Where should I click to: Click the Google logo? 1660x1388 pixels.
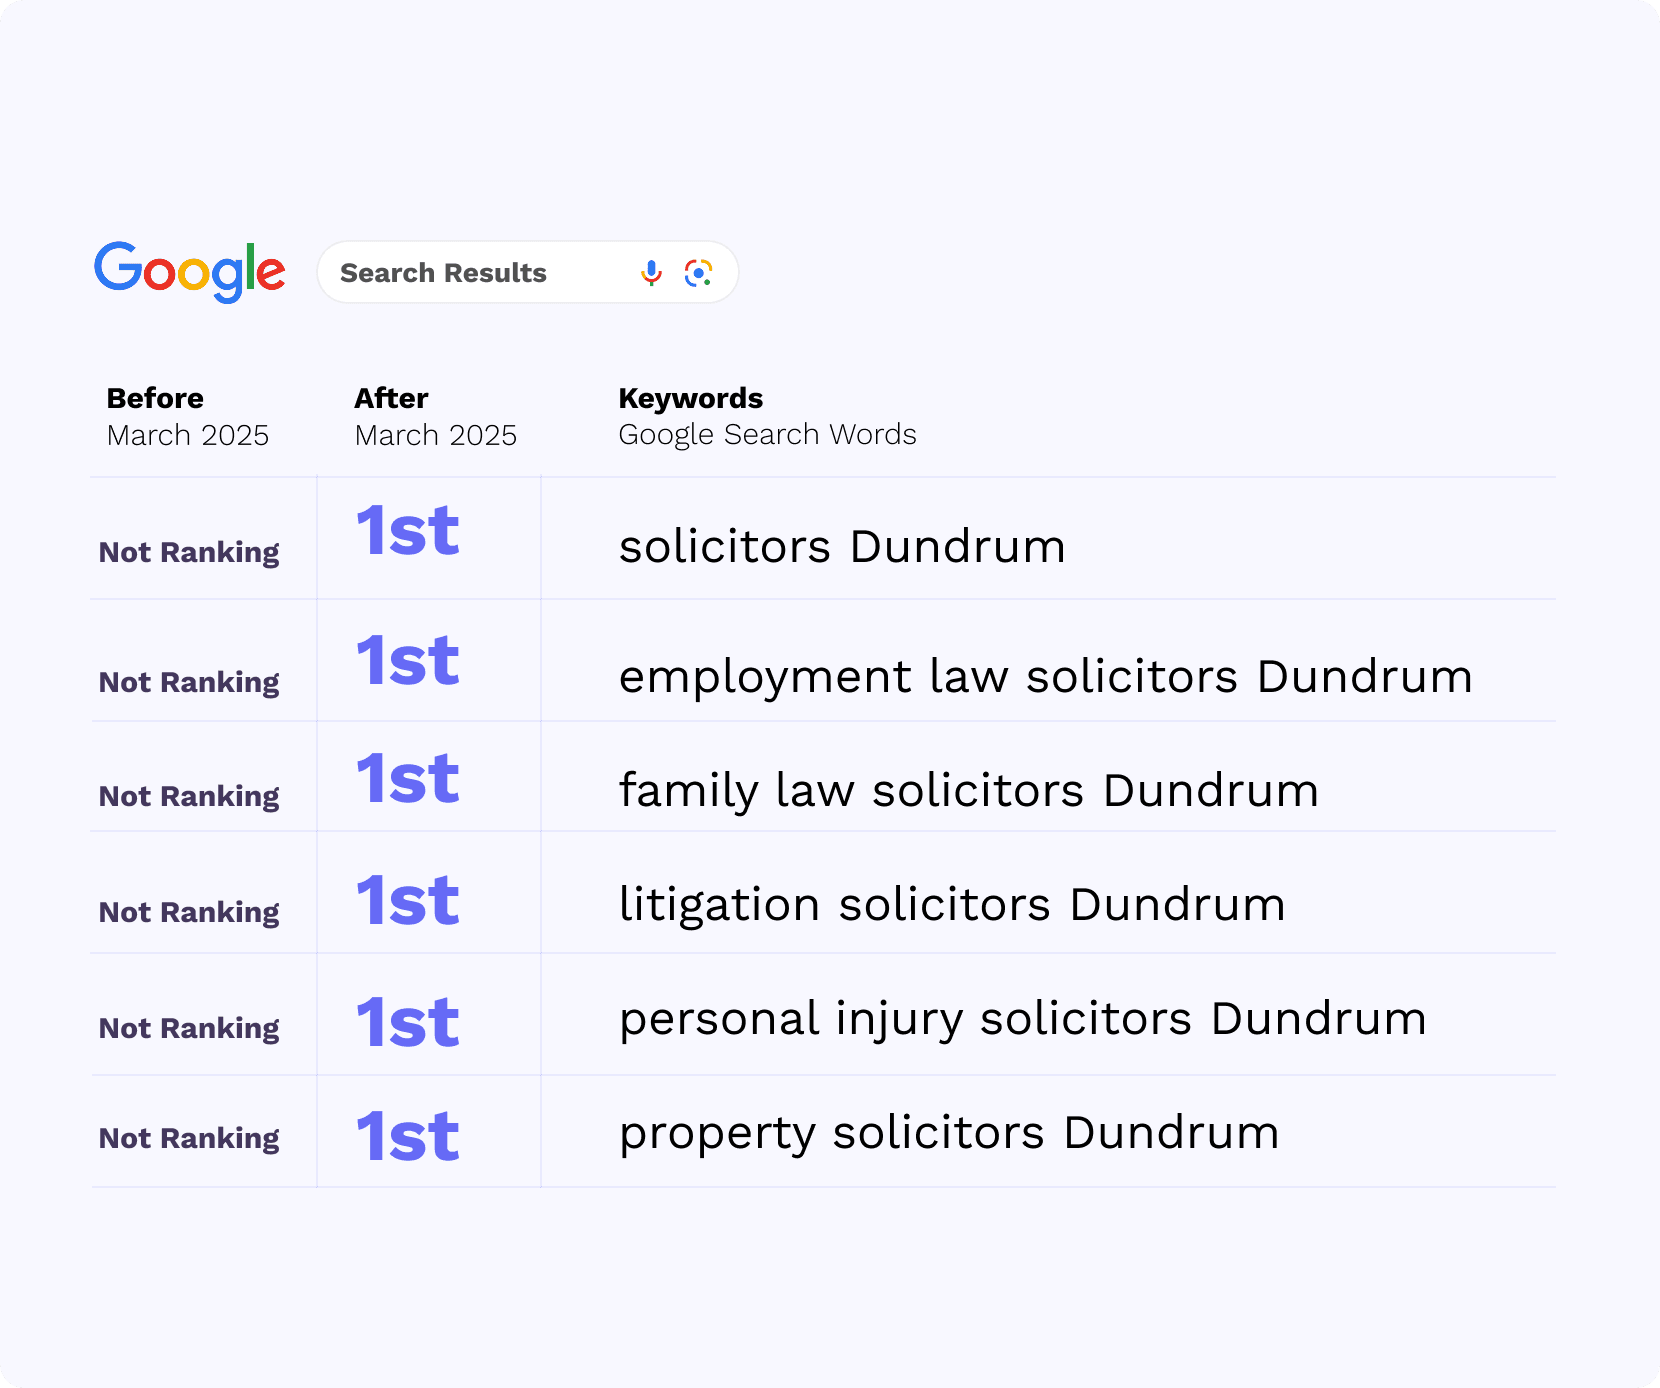[190, 271]
